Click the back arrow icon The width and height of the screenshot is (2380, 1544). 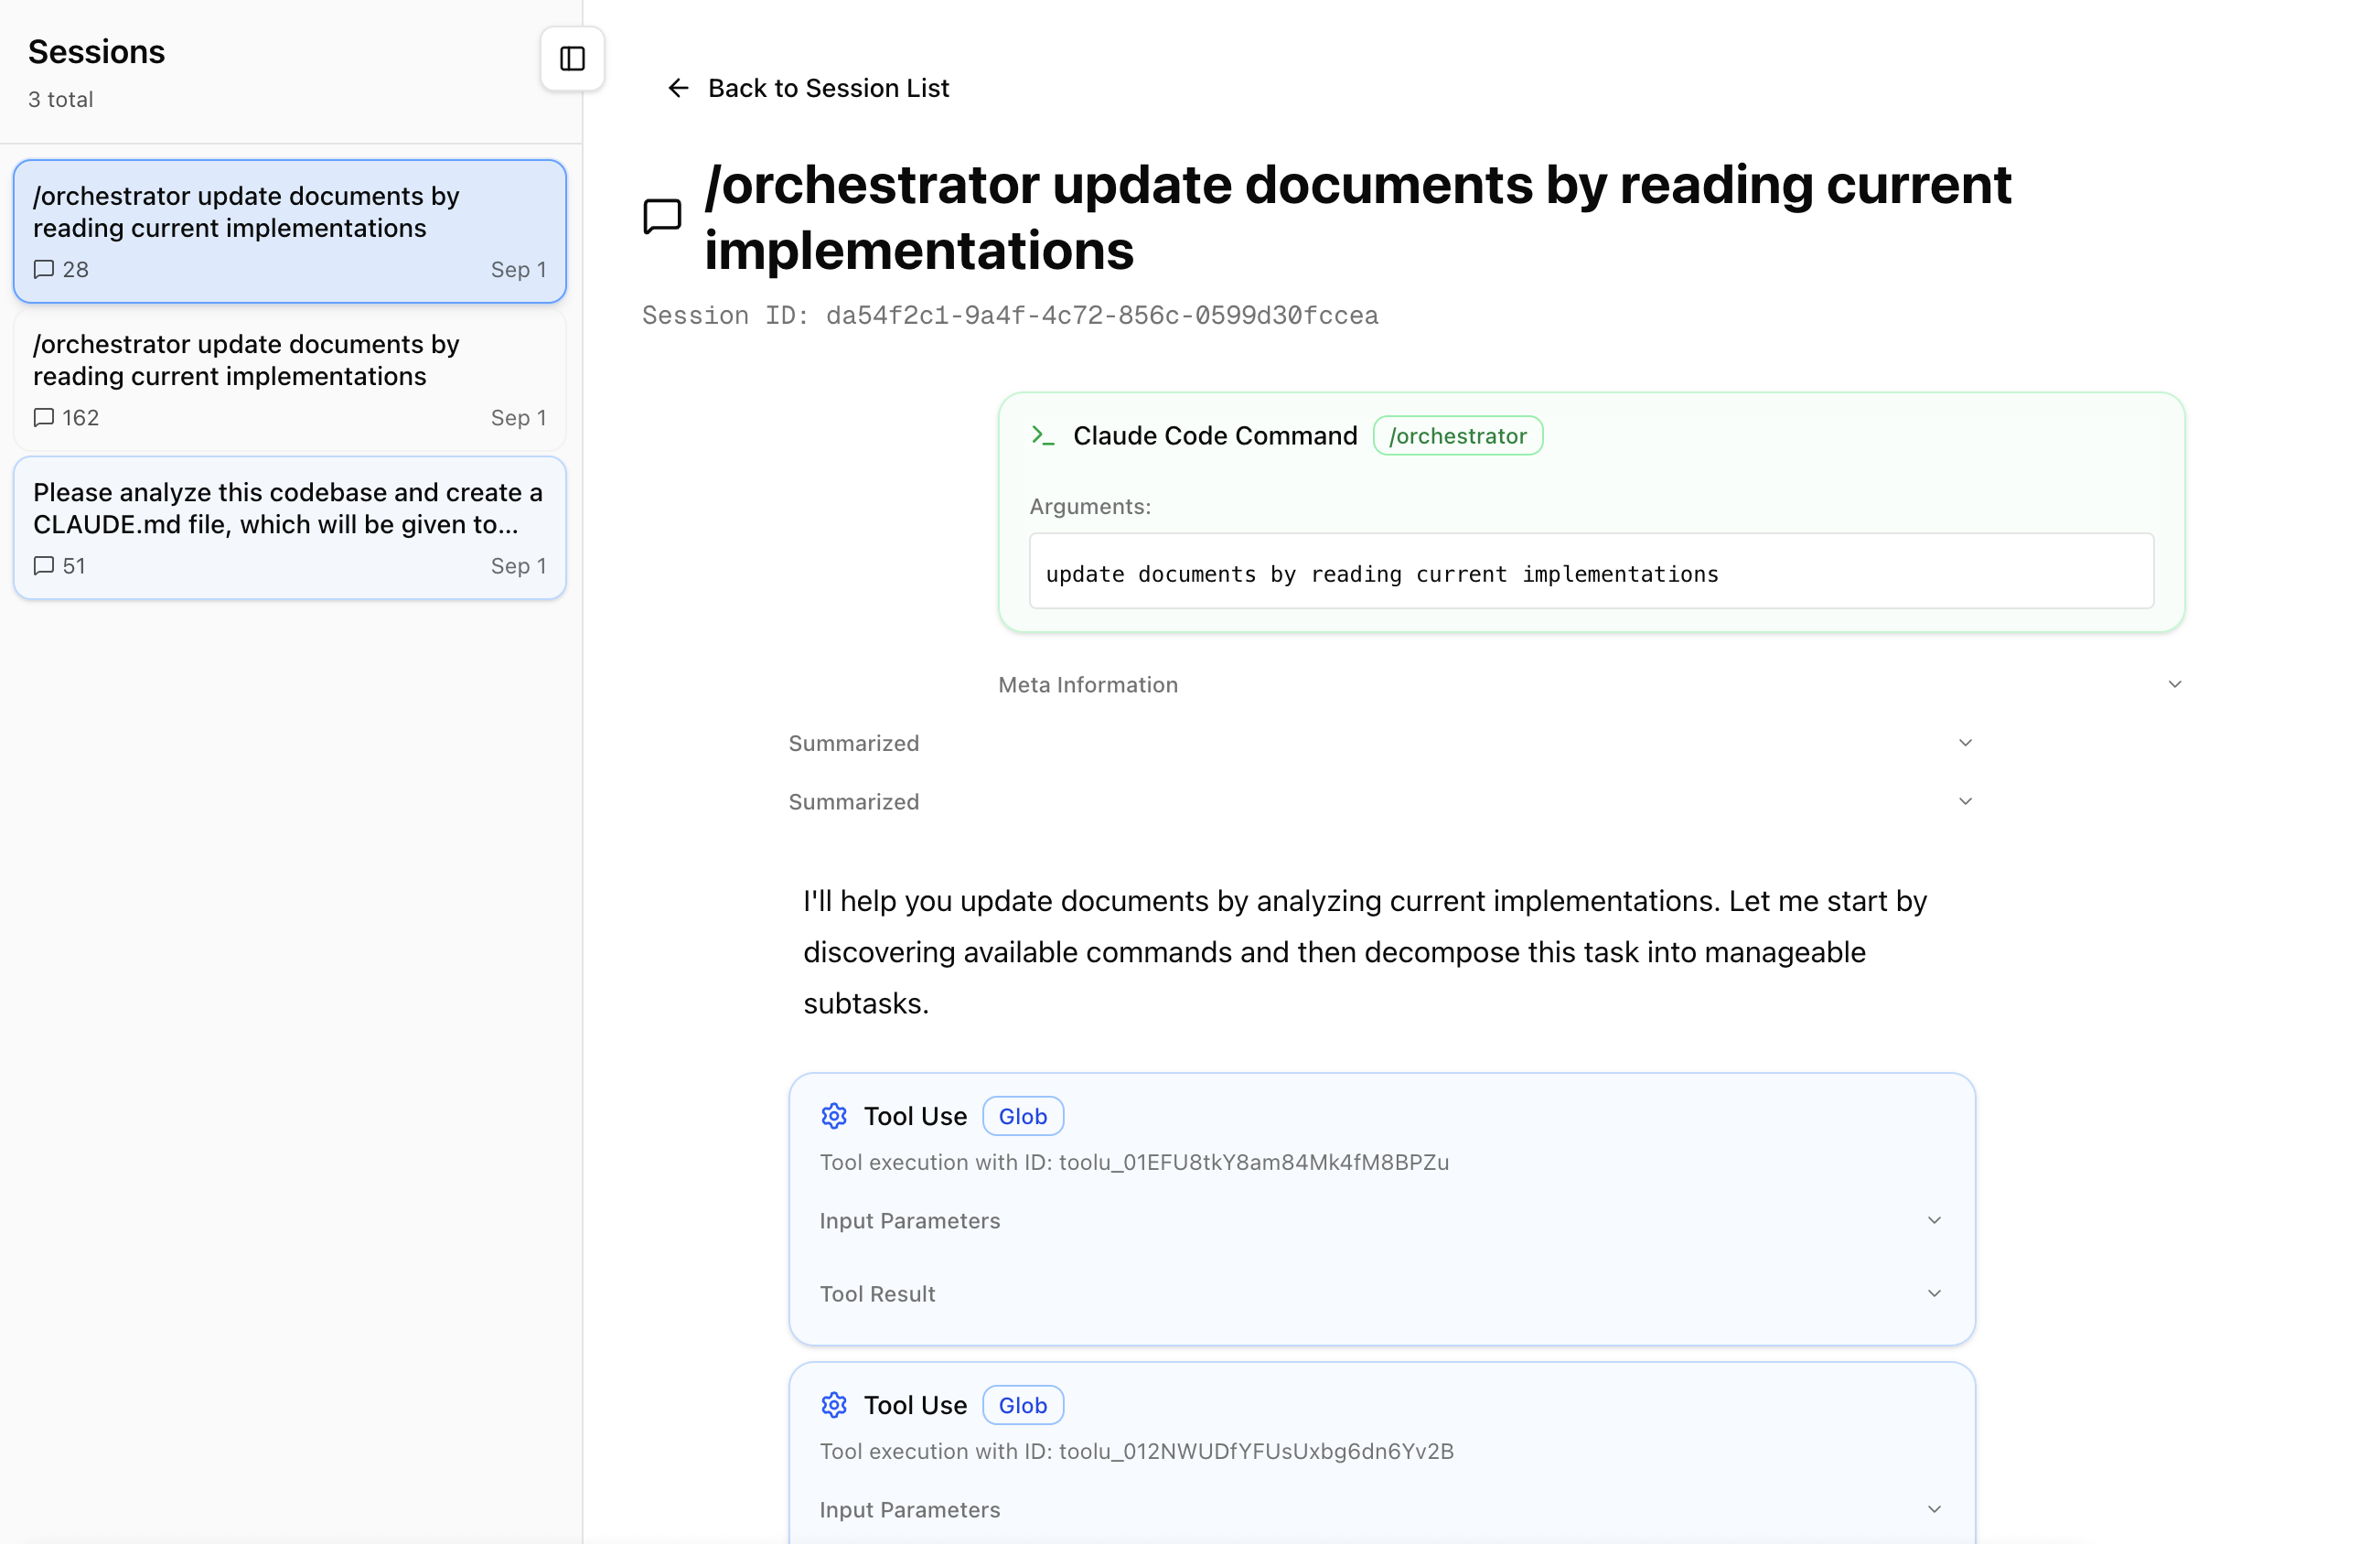[678, 88]
